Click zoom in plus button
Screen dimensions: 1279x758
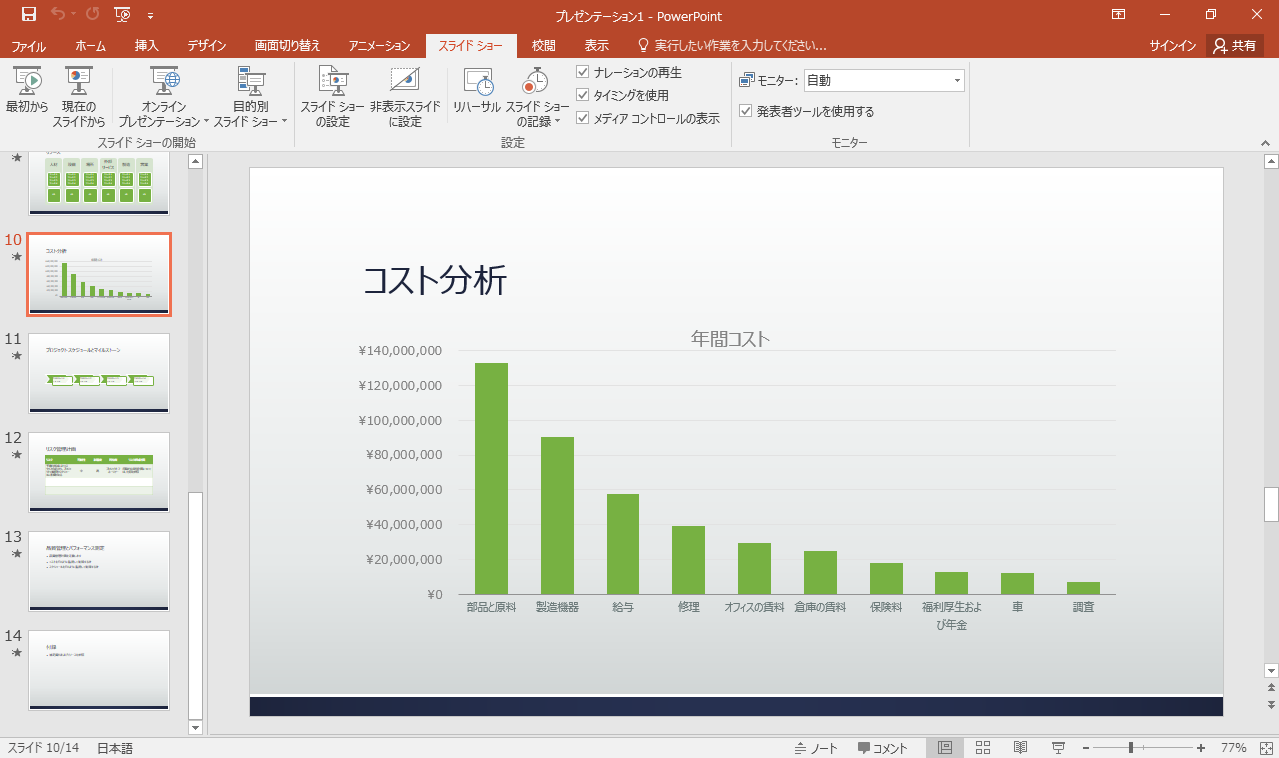pos(1200,748)
